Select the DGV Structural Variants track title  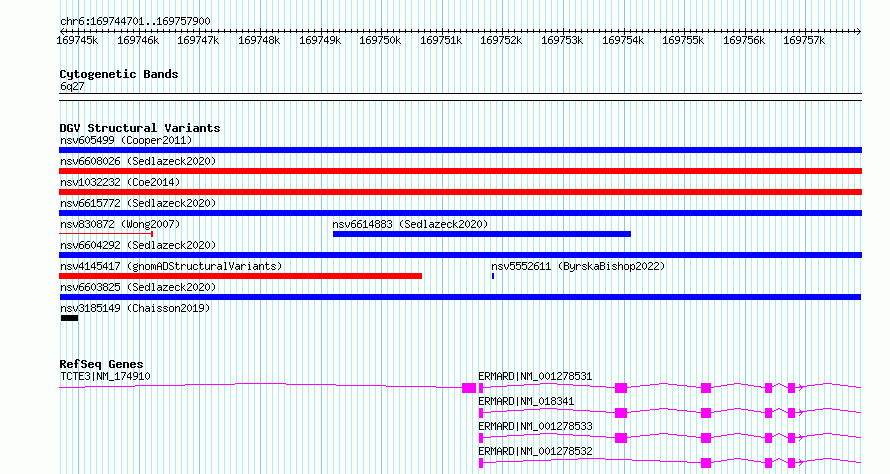coord(140,128)
